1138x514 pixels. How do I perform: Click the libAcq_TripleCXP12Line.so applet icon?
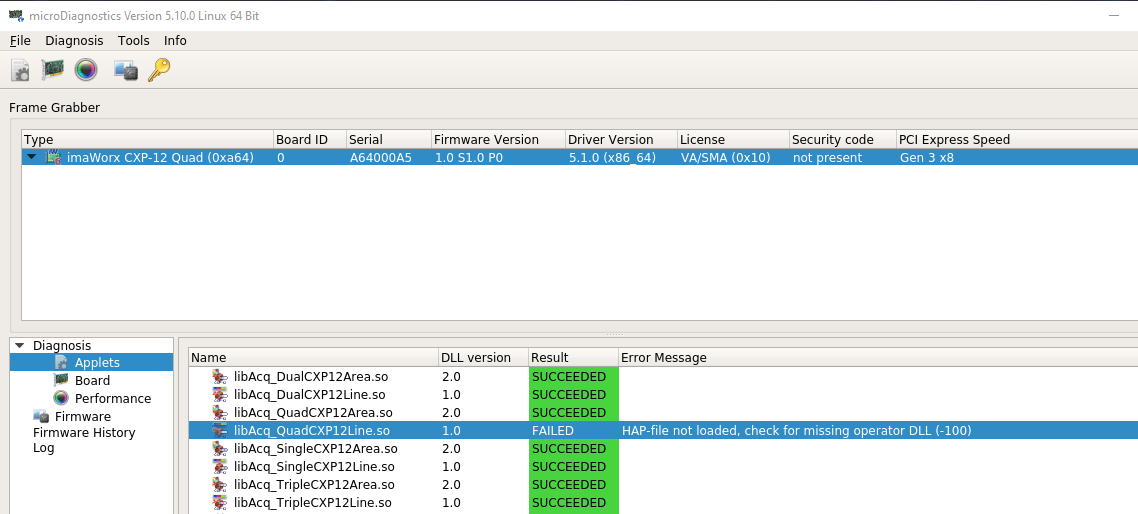(219, 502)
